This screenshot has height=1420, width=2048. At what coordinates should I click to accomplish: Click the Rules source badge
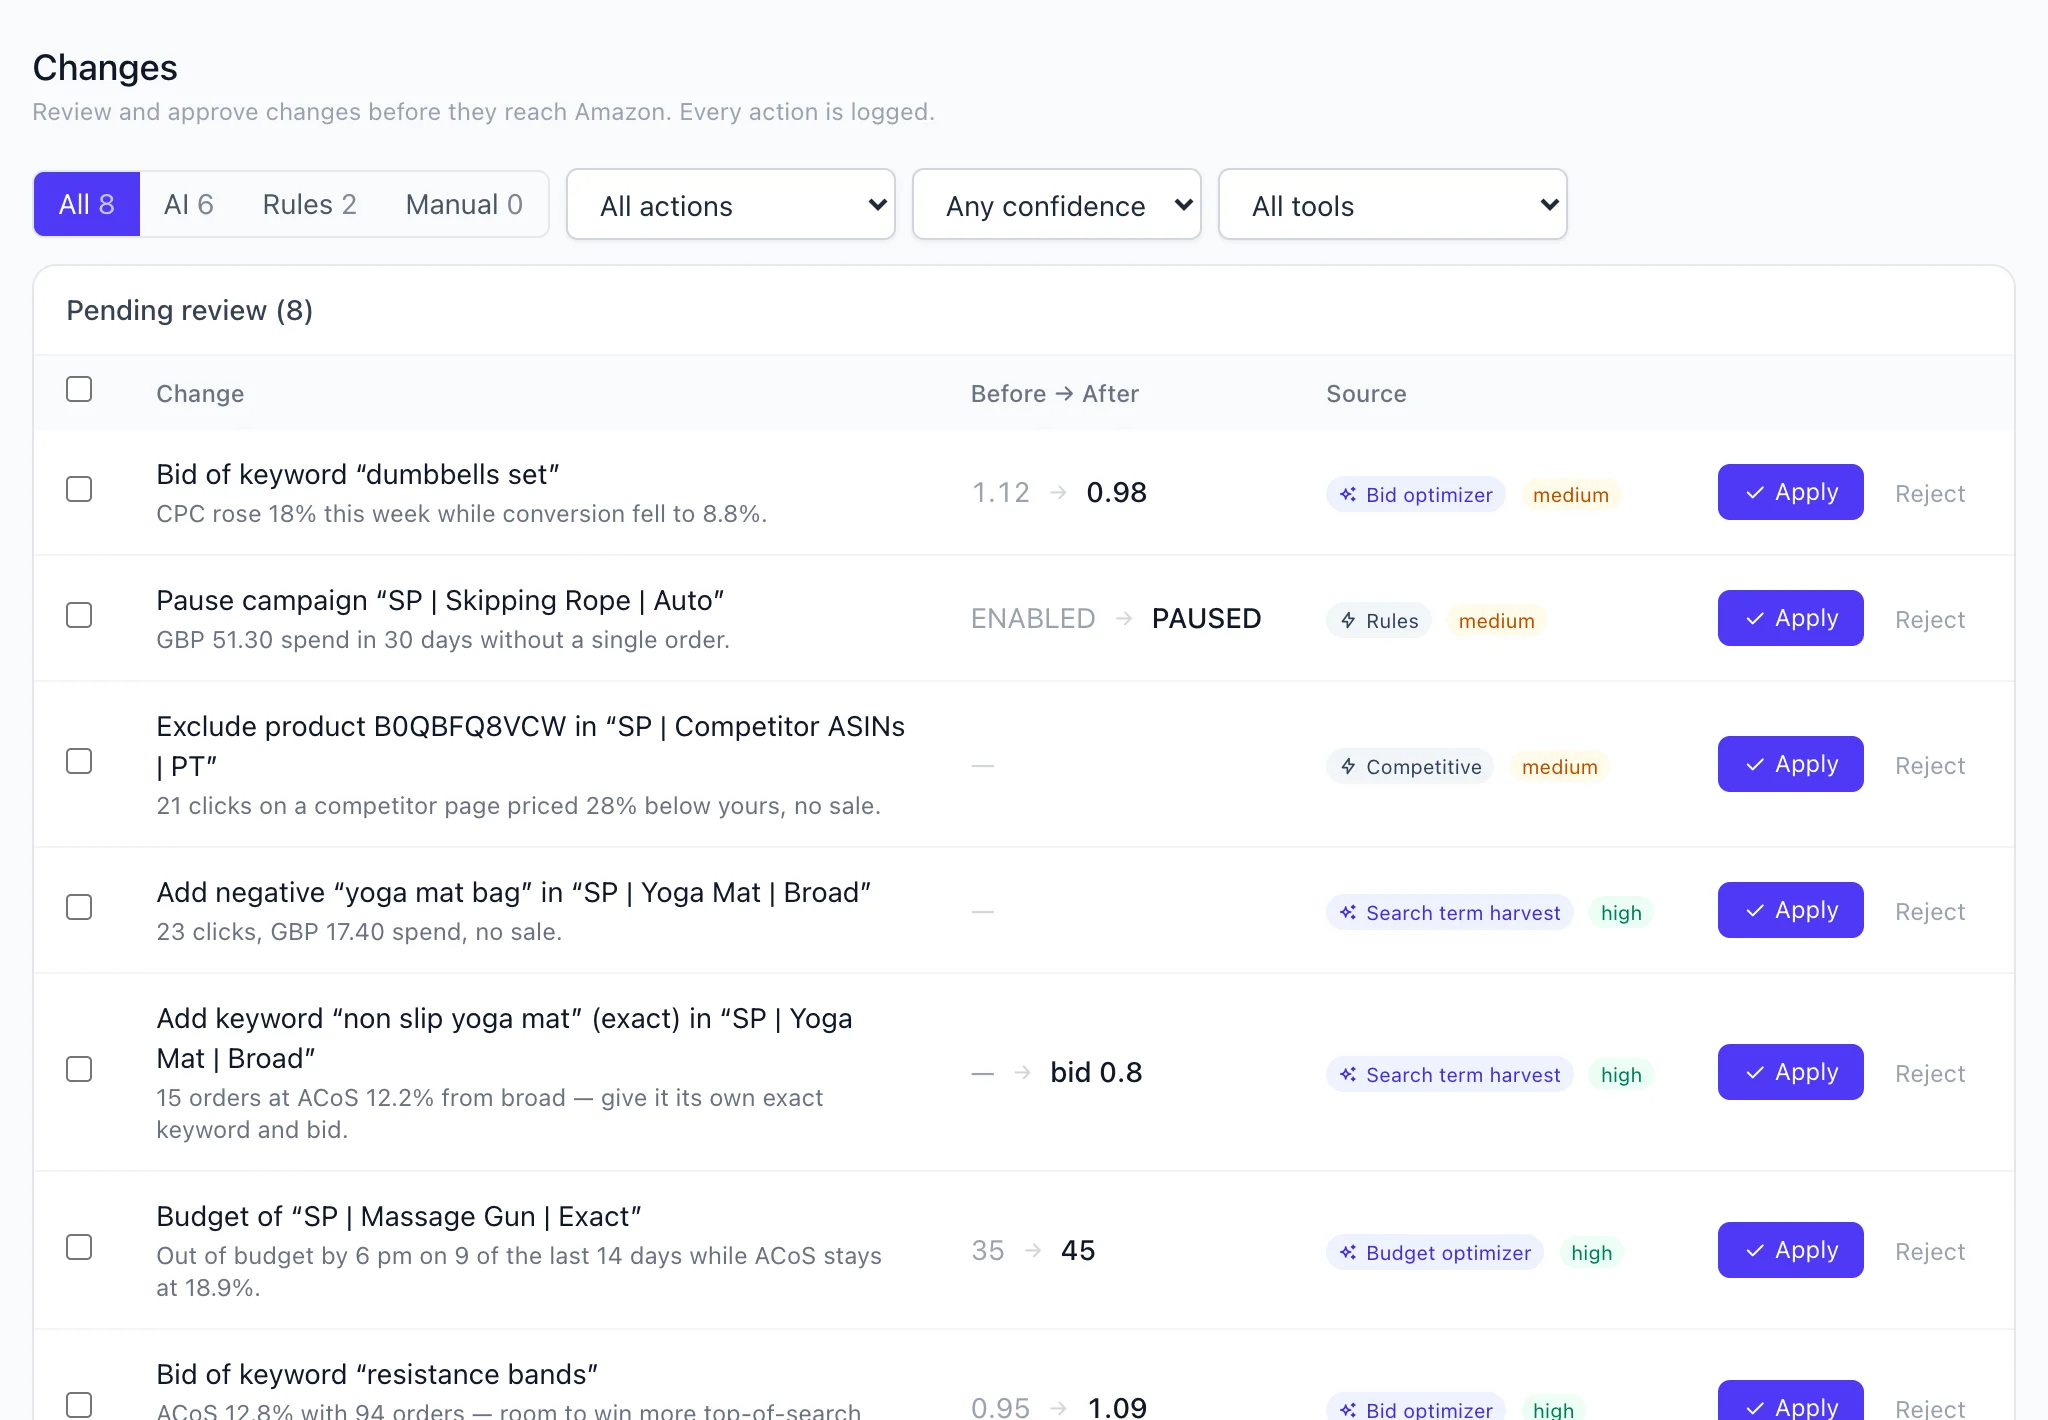[x=1379, y=620]
